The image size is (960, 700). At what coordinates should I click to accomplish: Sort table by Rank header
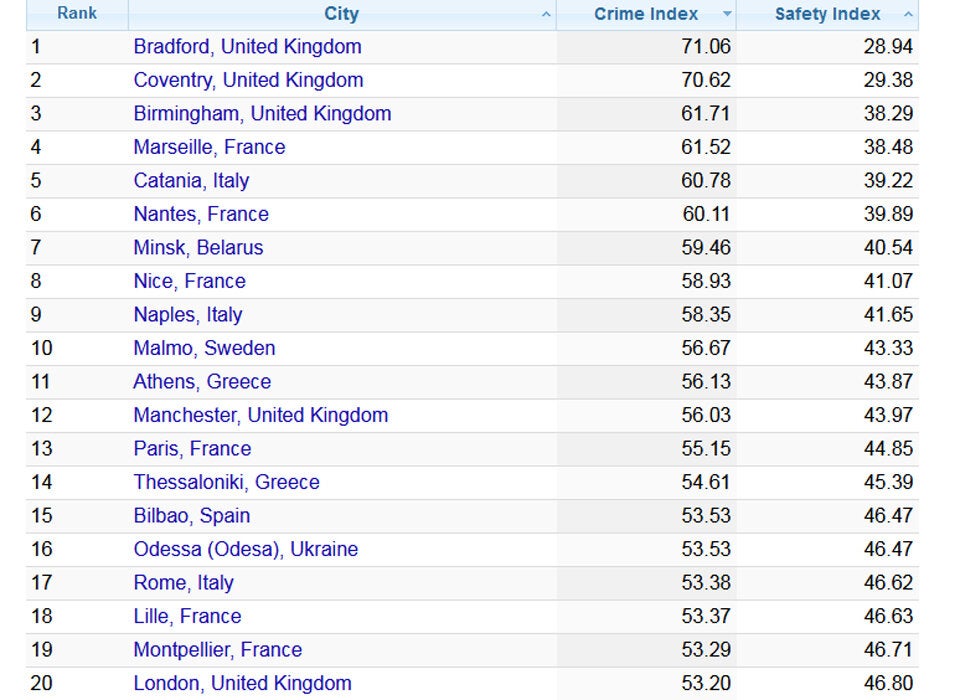pyautogui.click(x=77, y=14)
